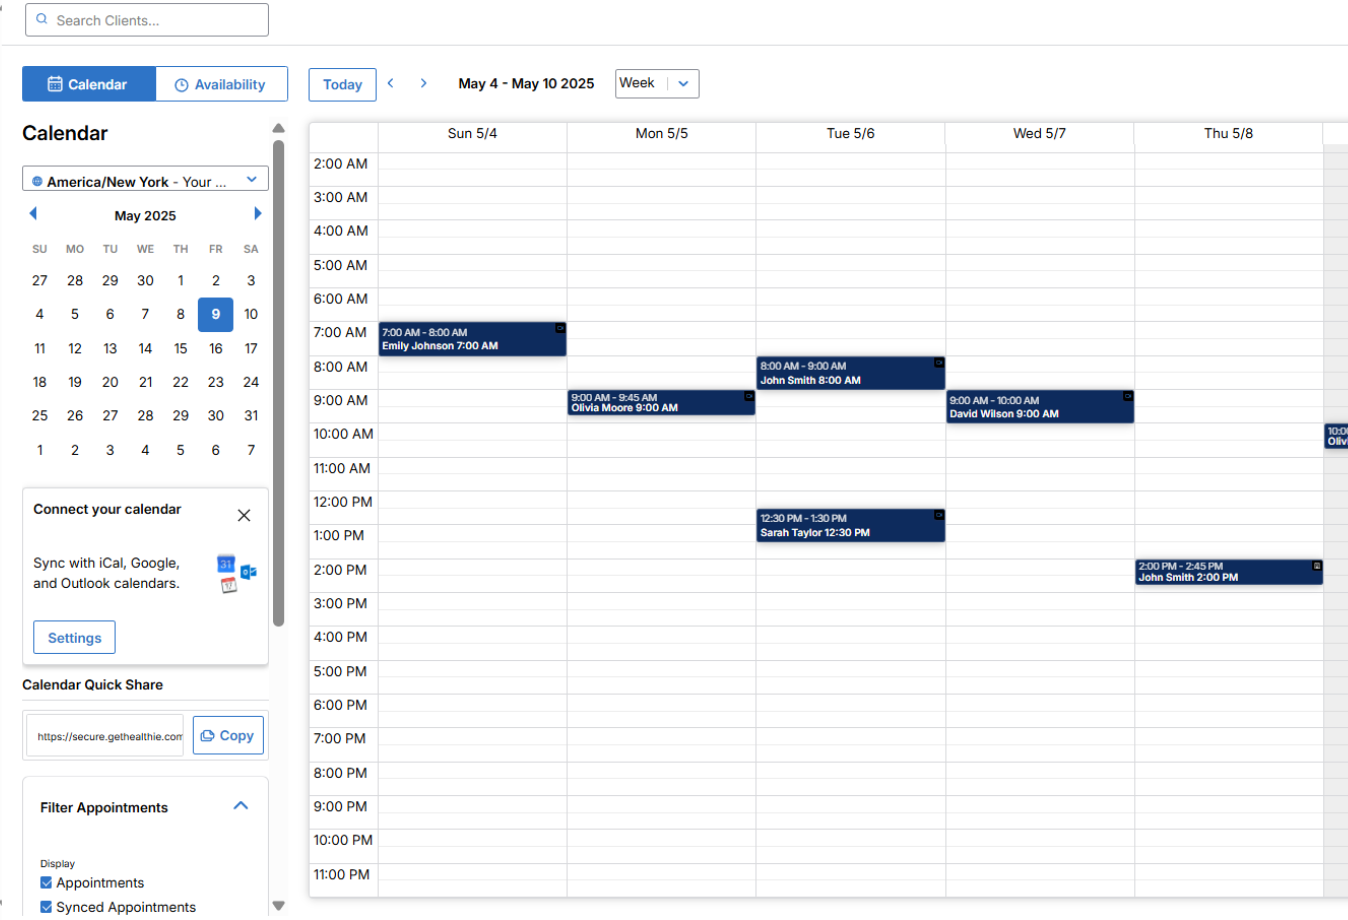Open calendar sync Settings
This screenshot has height=920, width=1348.
[74, 638]
